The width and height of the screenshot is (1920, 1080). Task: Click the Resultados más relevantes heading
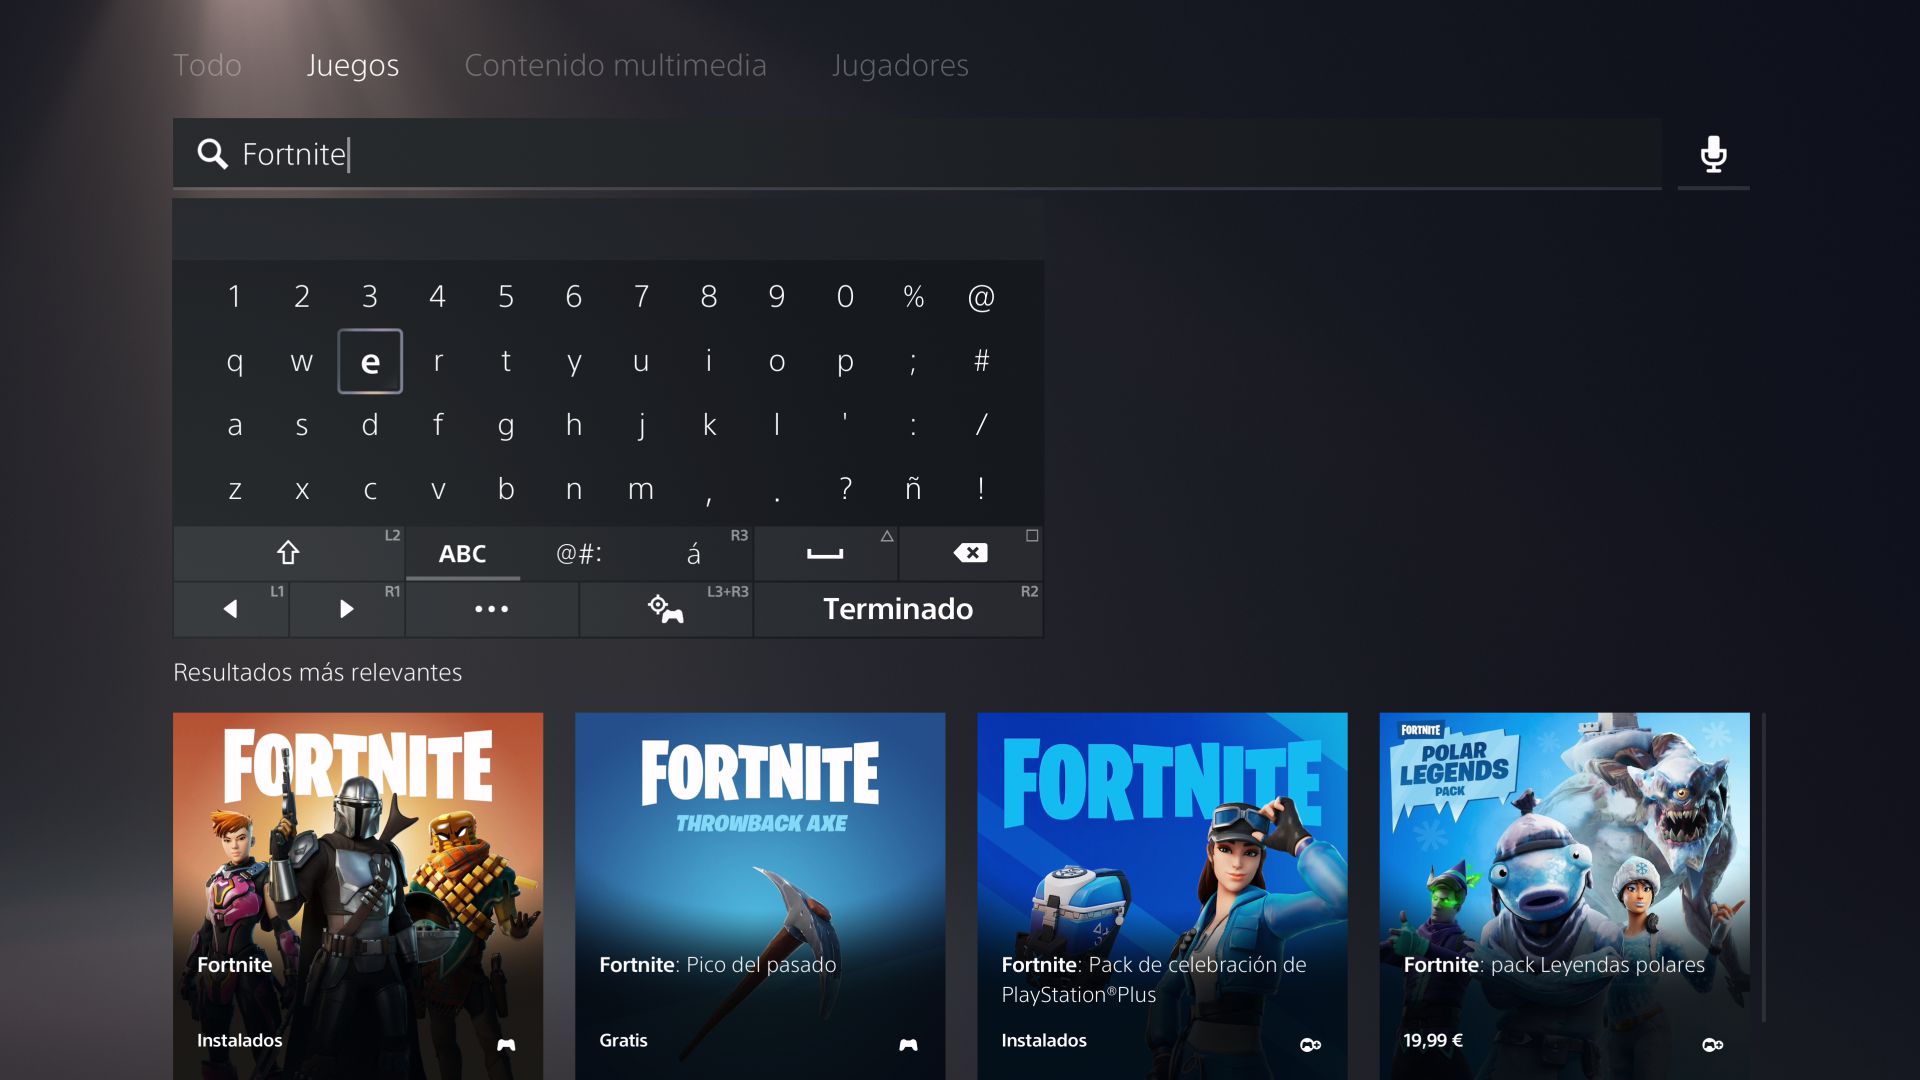pos(317,672)
